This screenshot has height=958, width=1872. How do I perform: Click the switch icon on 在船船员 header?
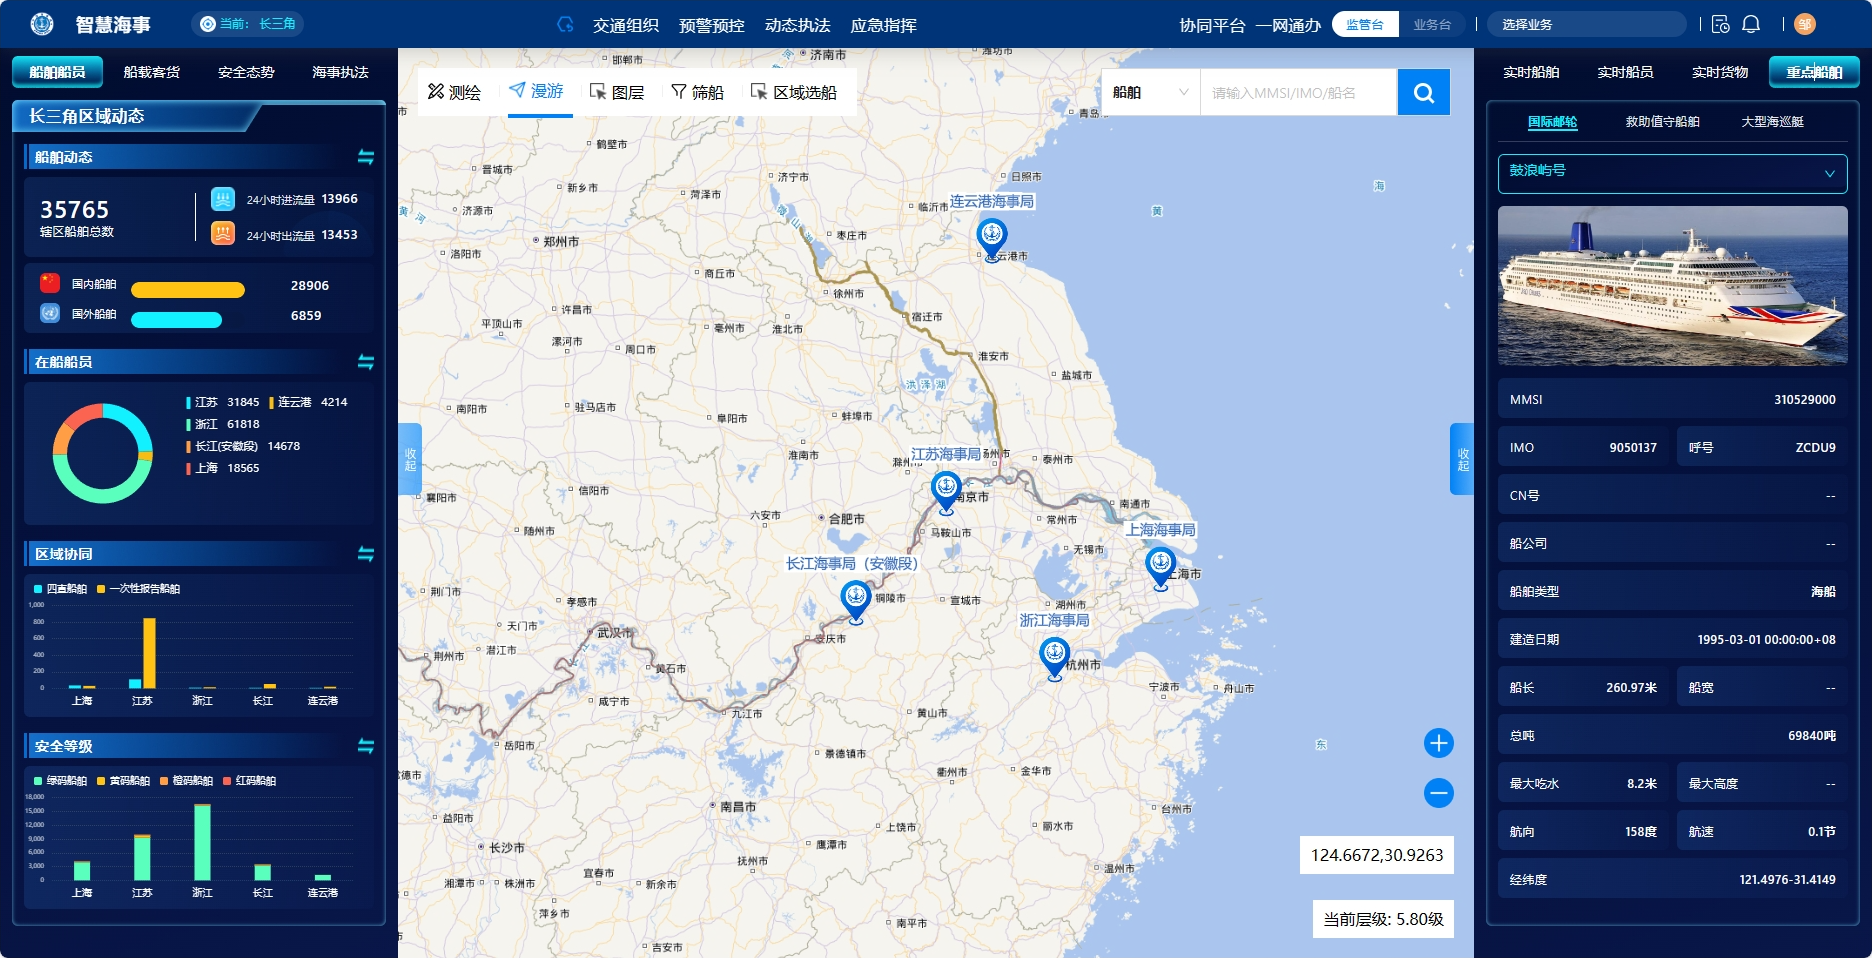point(366,362)
